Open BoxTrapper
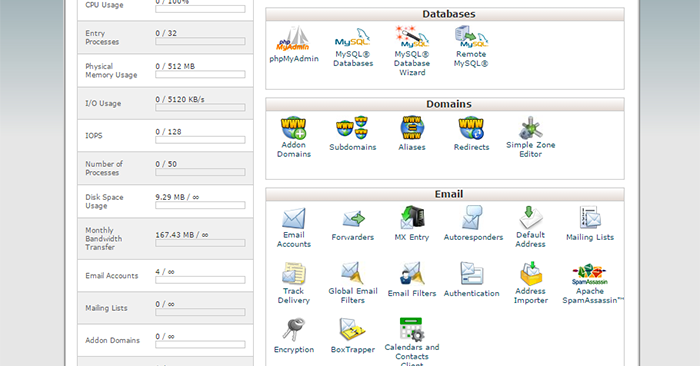Screen dimensions: 700x366 point(353,336)
